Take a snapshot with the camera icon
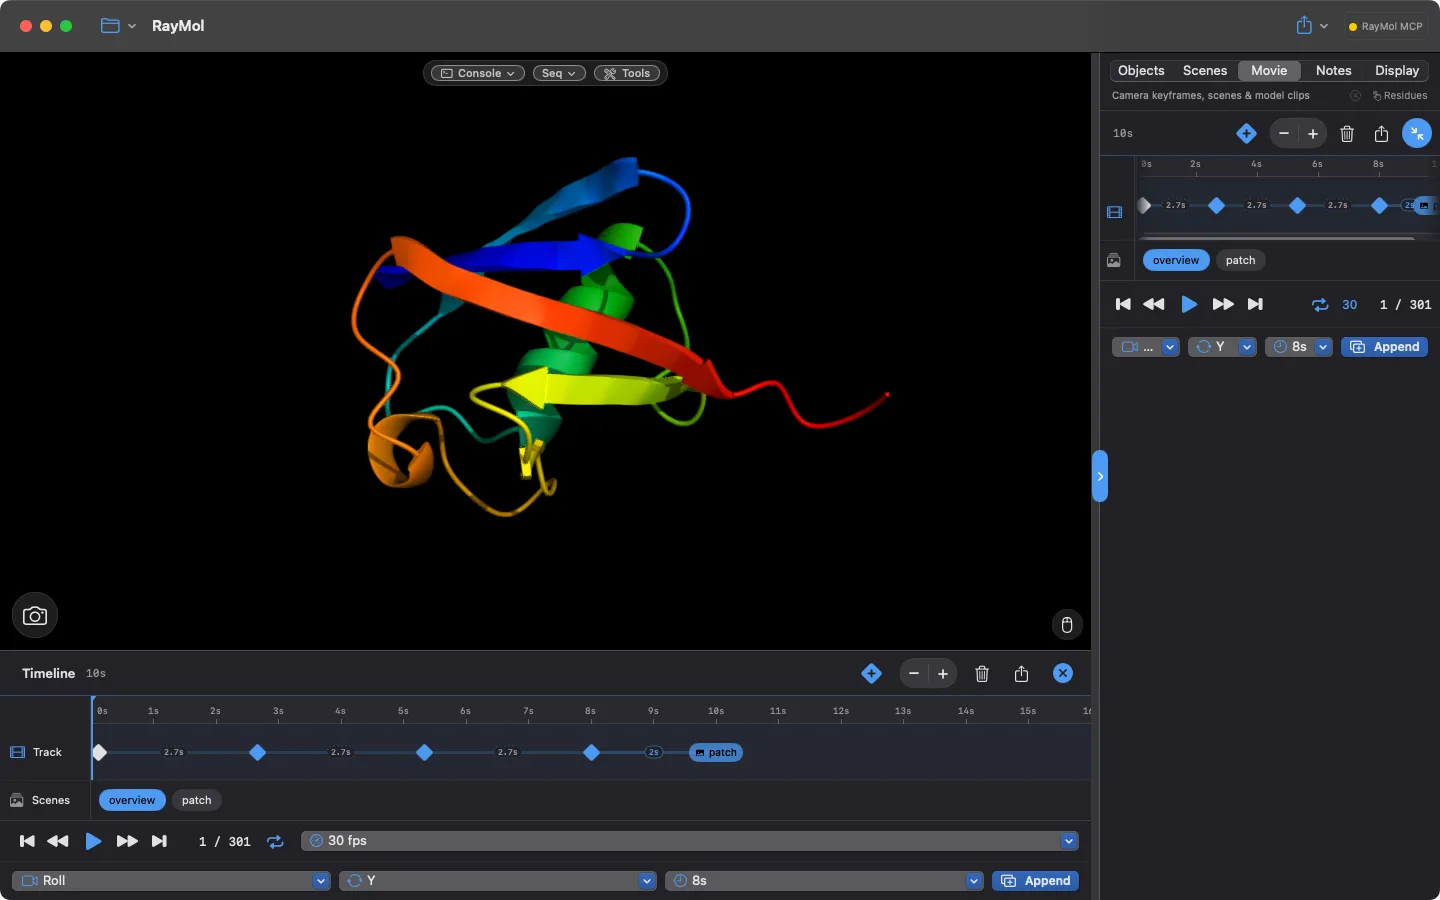Screen dimensions: 1440x900 point(35,616)
